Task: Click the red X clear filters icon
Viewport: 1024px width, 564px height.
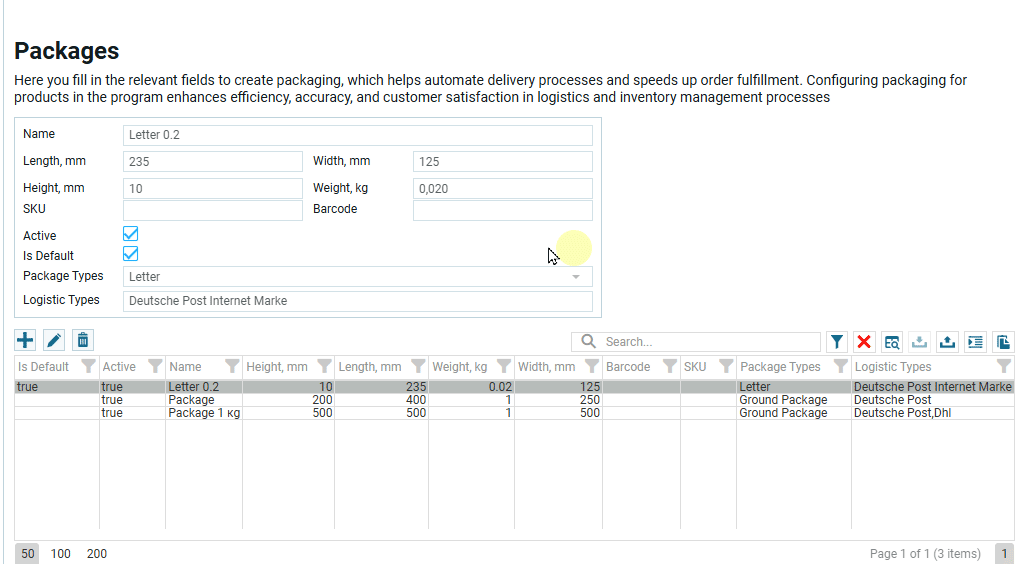Action: [x=864, y=342]
